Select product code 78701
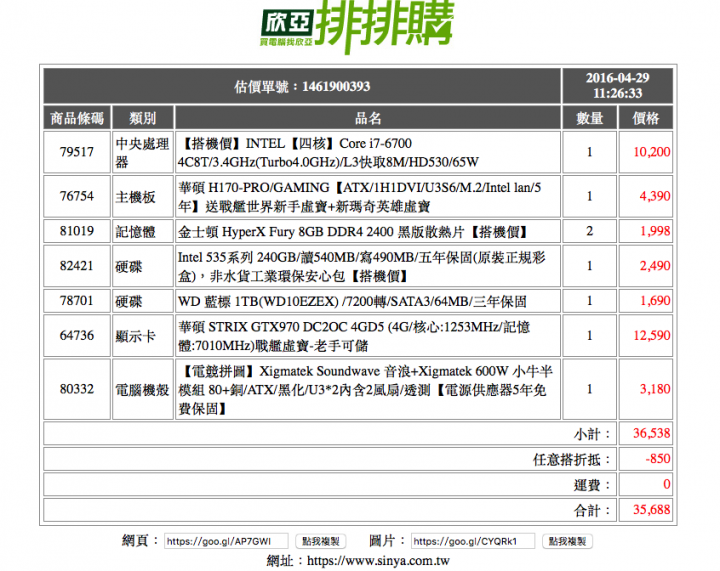The height and width of the screenshot is (571, 720). [x=77, y=301]
